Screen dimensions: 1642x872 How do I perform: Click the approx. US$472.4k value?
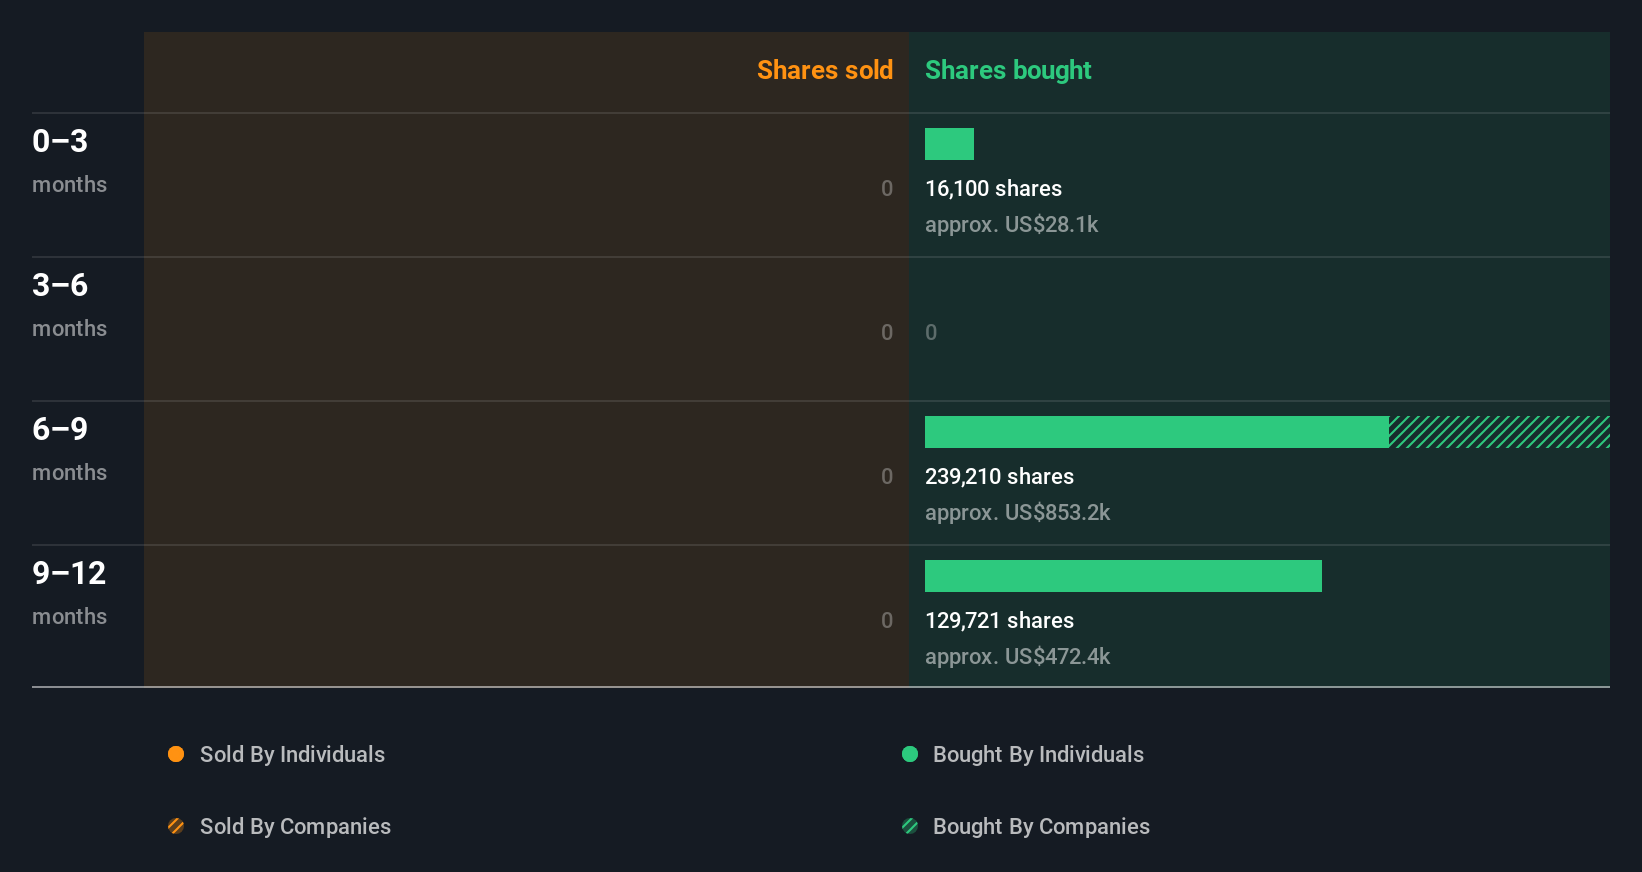[1017, 657]
